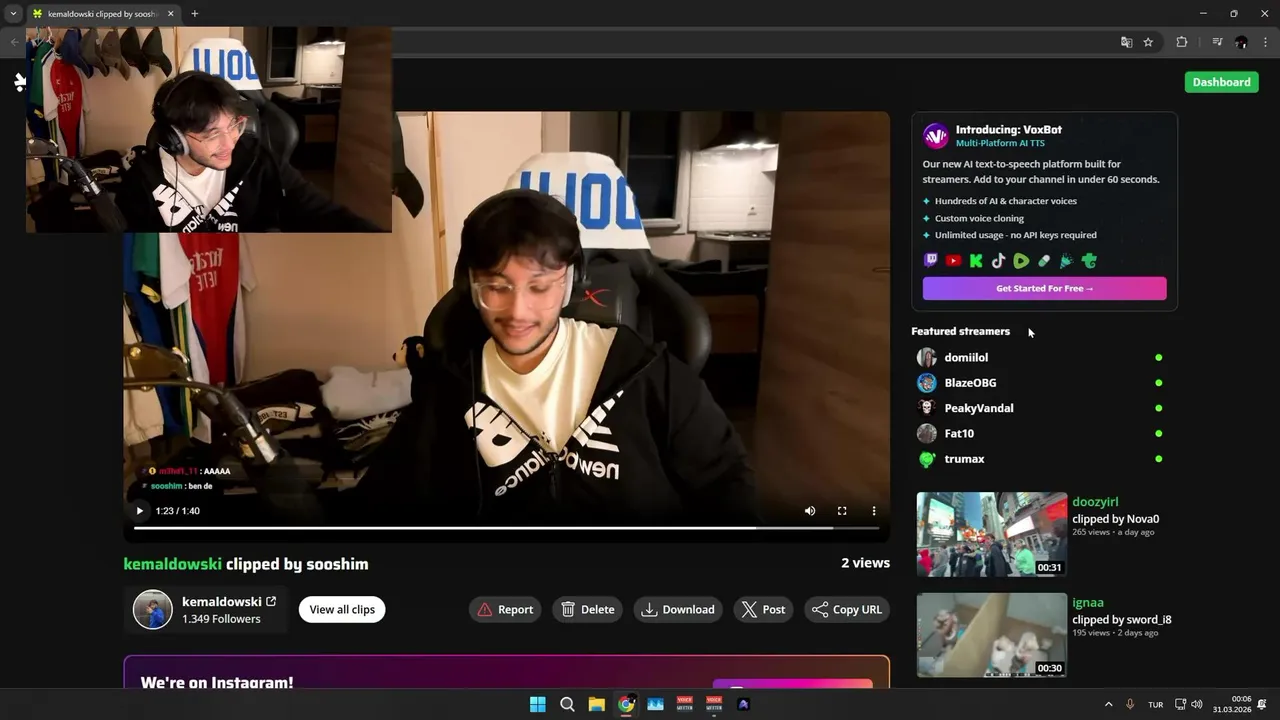Viewport: 1280px width, 720px height.
Task: Click the Rumble platform icon
Action: pos(1021,261)
